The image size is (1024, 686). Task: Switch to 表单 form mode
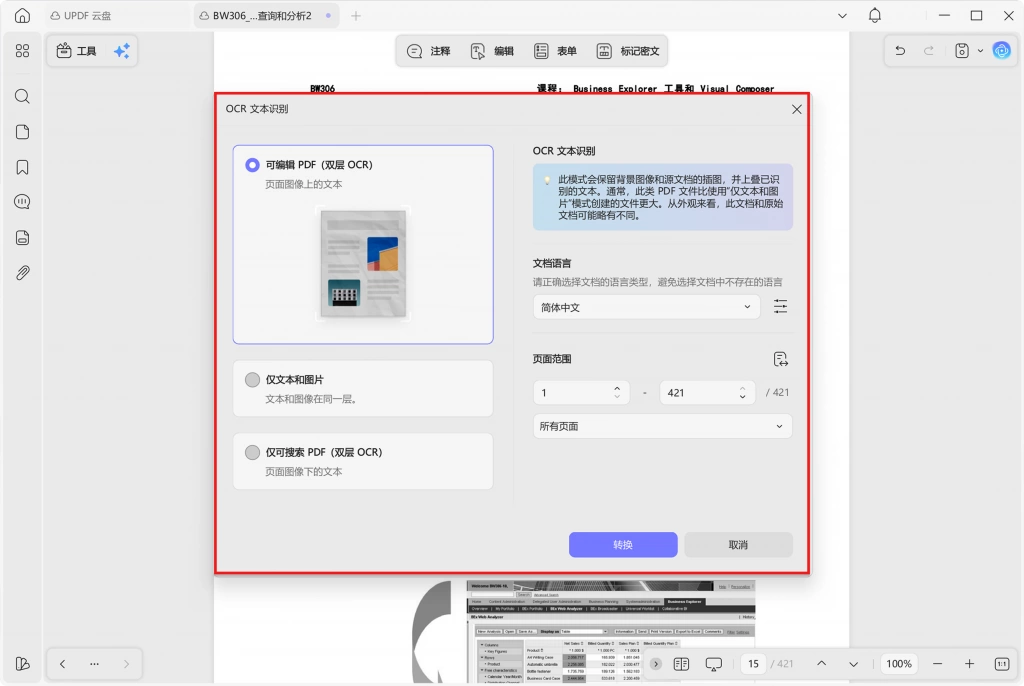(x=555, y=51)
